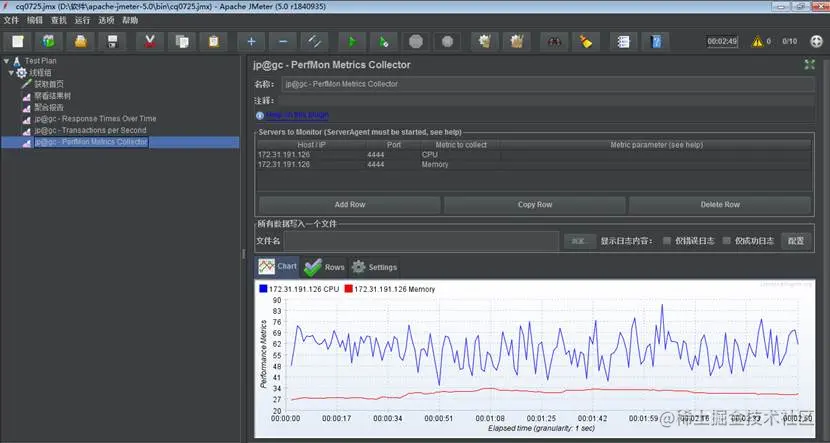
Task: Select Test Plan in the tree
Action: point(40,61)
